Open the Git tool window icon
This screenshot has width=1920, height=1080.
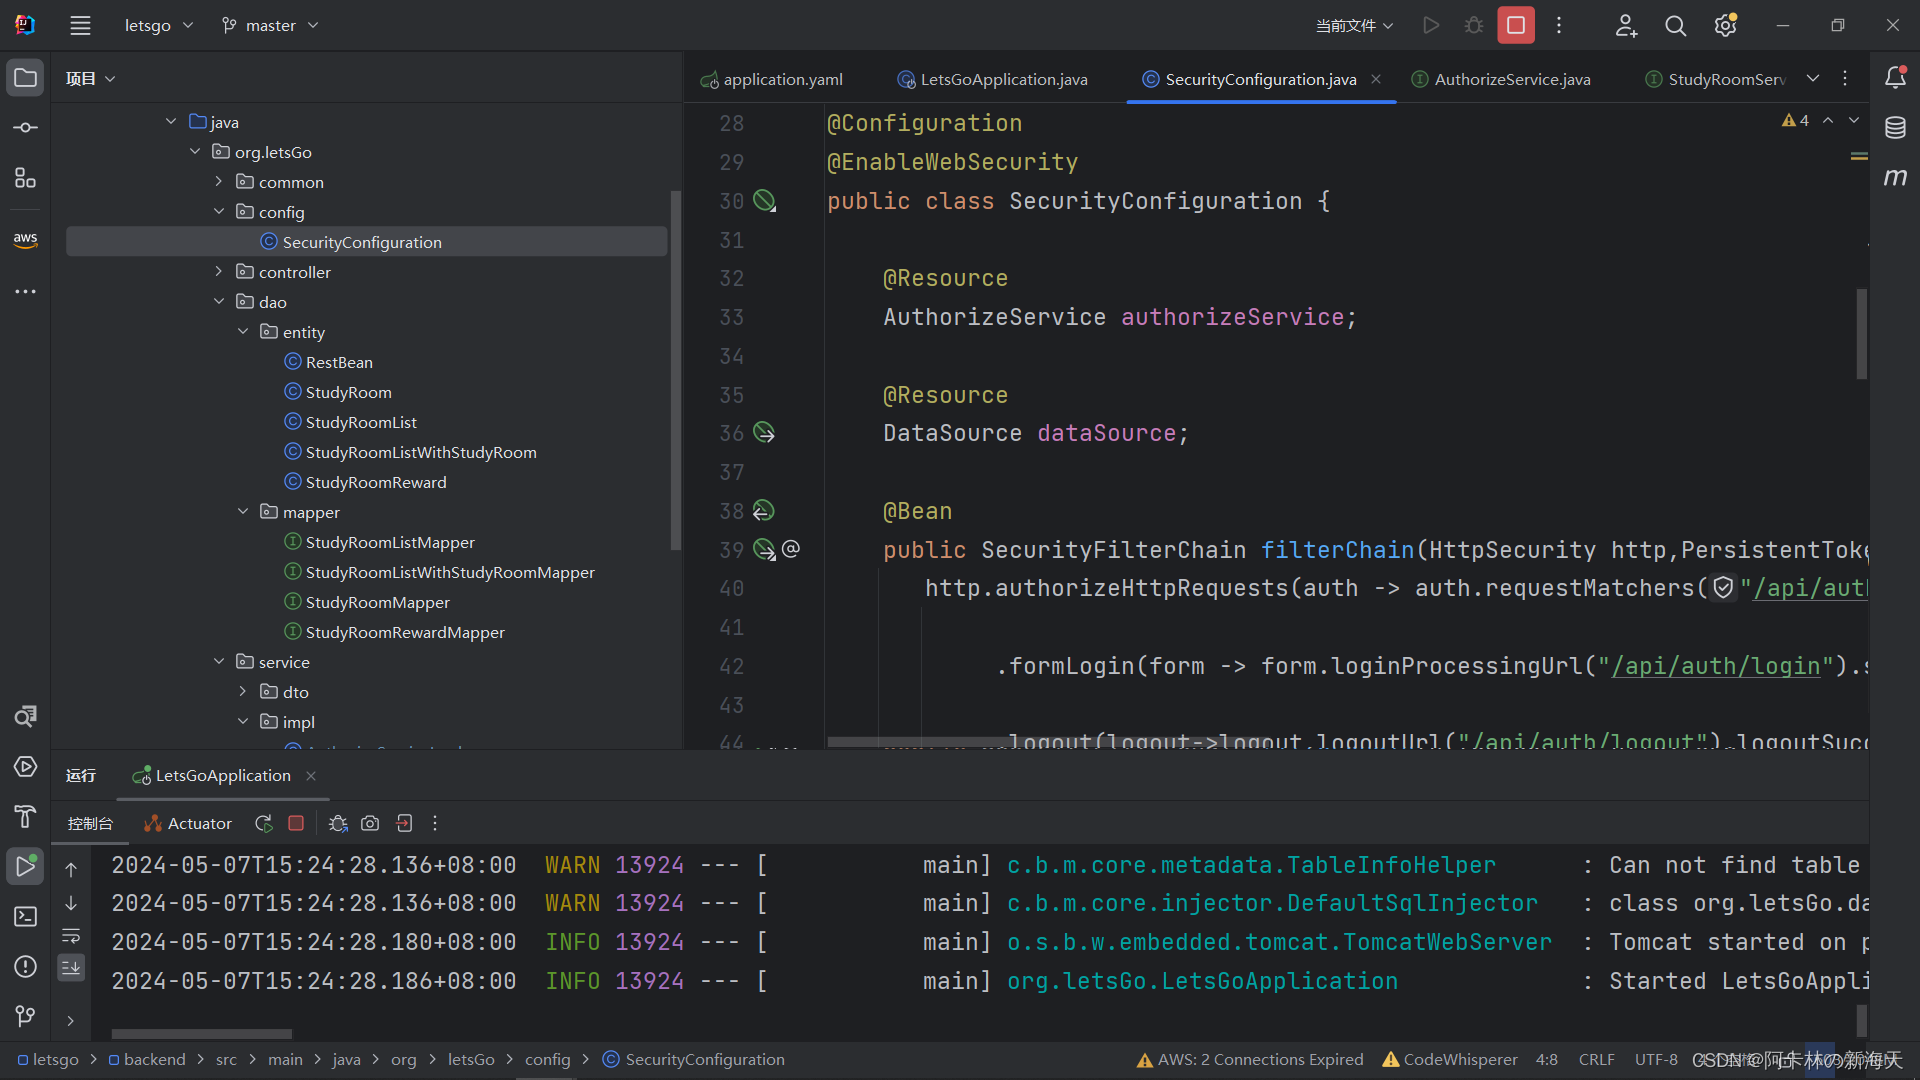[x=25, y=1016]
